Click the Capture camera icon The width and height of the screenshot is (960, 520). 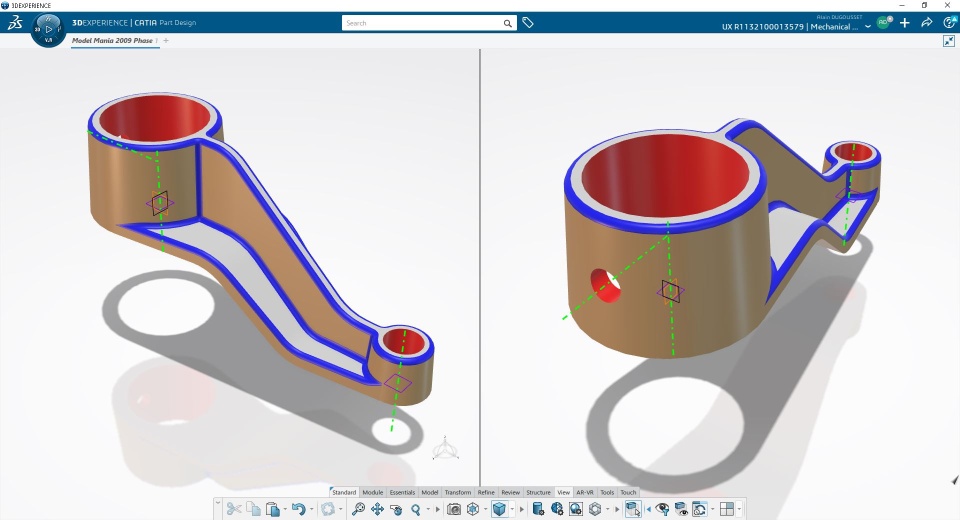point(454,509)
